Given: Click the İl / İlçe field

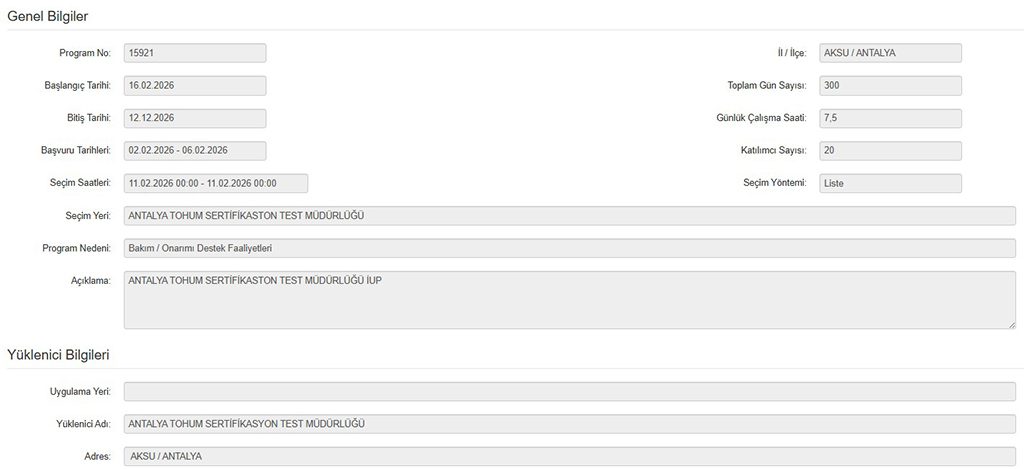Looking at the screenshot, I should click(890, 53).
